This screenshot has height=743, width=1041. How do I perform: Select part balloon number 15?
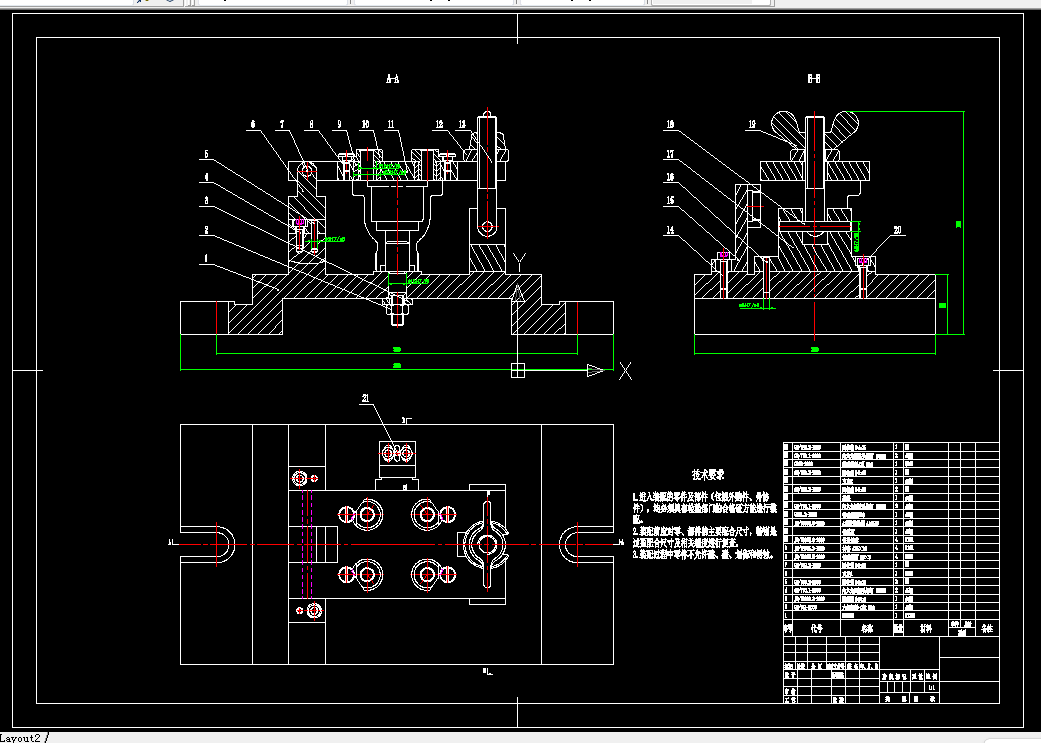point(670,201)
